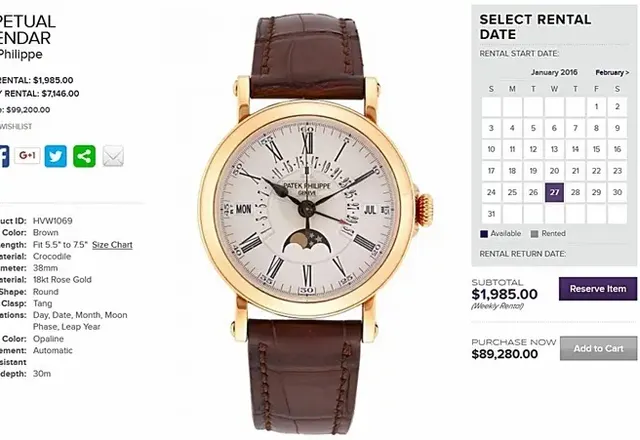Click January 31 date cell
This screenshot has width=640, height=440.
click(x=491, y=214)
